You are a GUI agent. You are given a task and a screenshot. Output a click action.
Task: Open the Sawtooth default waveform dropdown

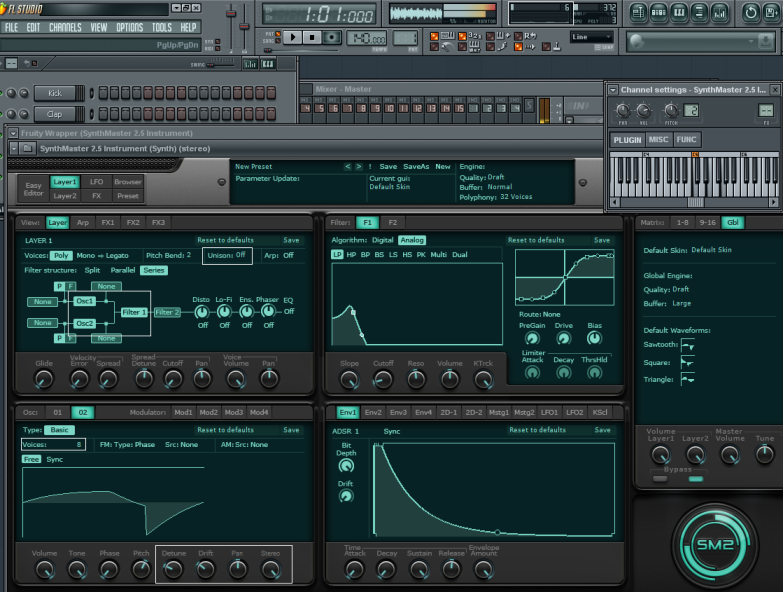click(688, 345)
